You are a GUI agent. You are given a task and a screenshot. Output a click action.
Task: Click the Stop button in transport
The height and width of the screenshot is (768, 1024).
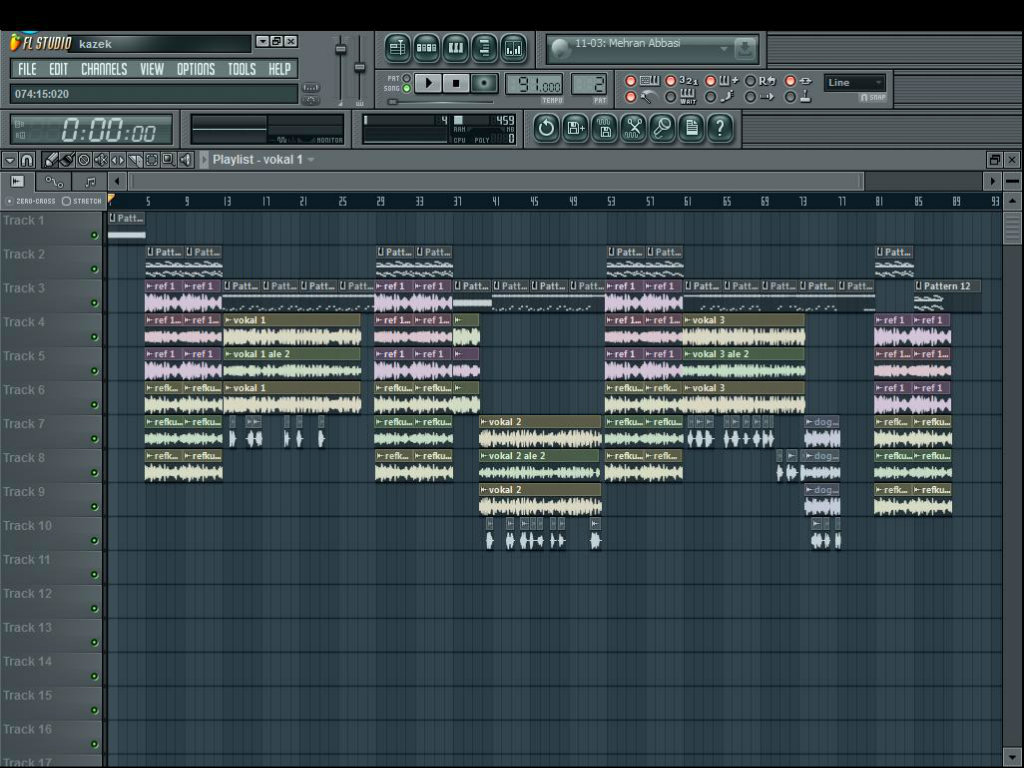(456, 84)
